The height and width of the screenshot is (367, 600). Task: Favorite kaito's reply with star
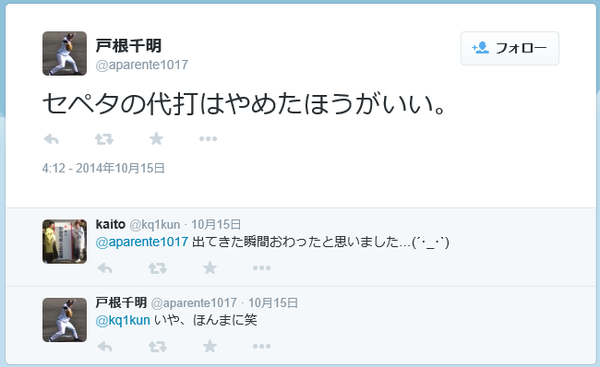pos(210,268)
